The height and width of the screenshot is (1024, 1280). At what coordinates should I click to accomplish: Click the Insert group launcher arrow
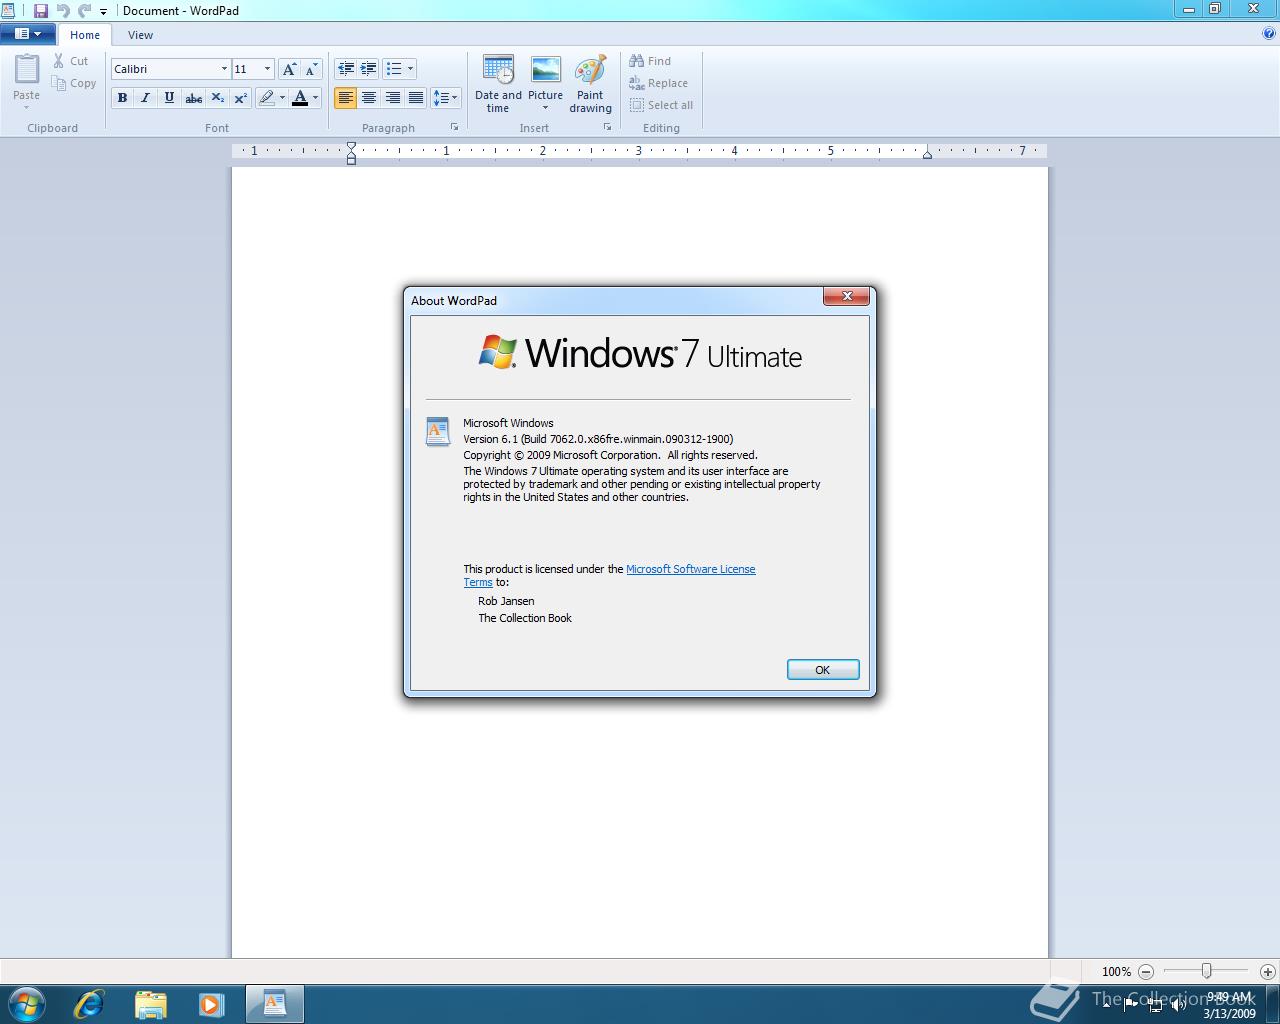(x=607, y=127)
